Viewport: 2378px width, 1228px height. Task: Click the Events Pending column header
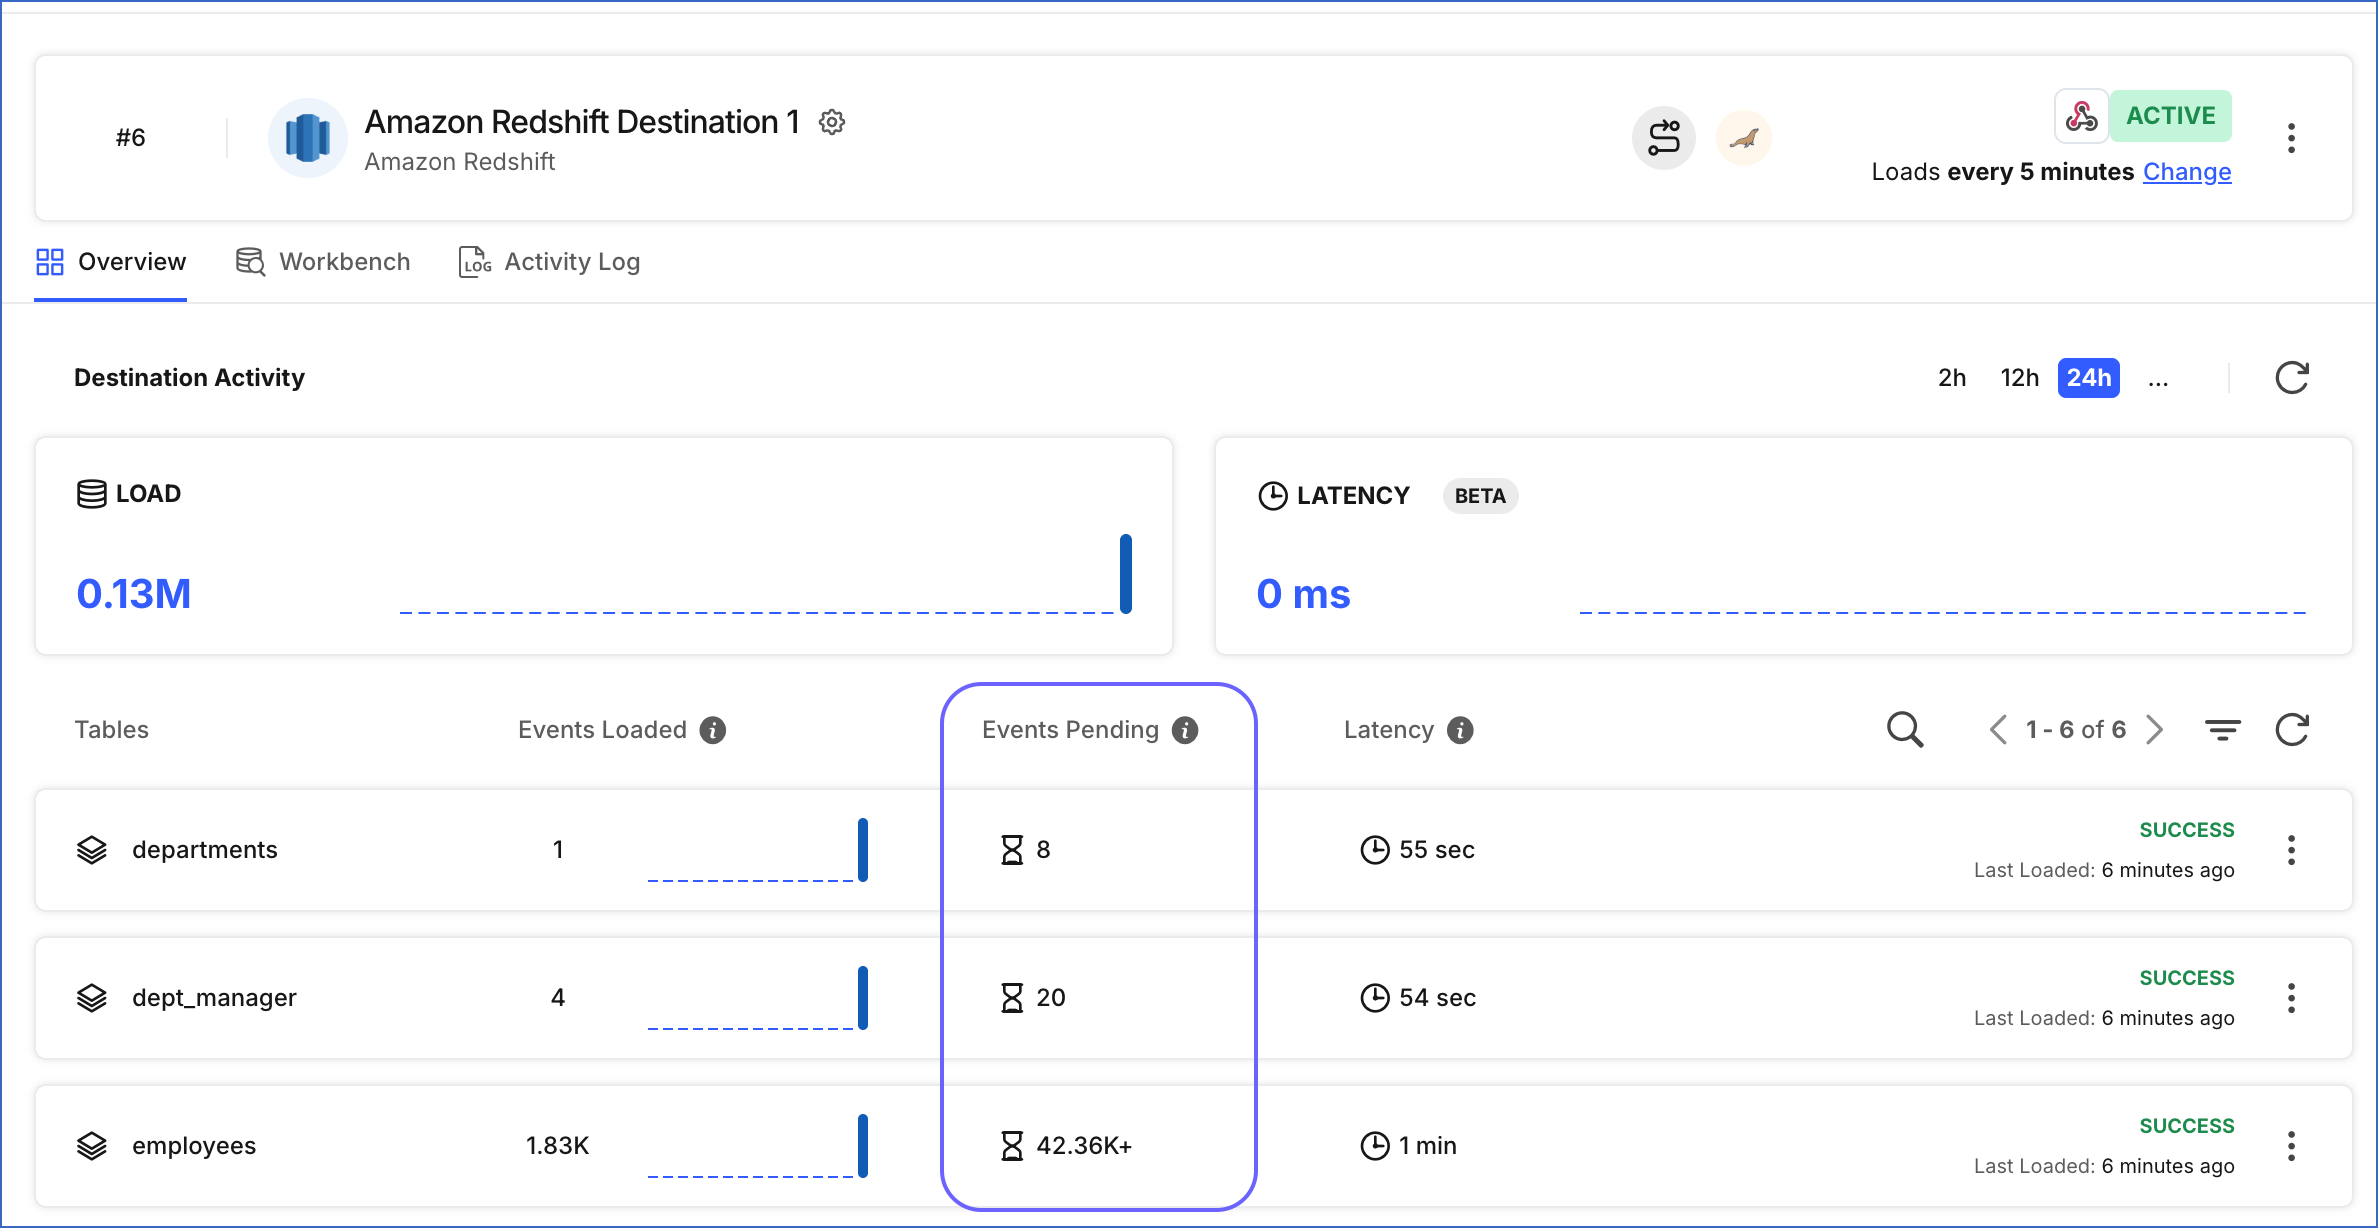pos(1070,730)
